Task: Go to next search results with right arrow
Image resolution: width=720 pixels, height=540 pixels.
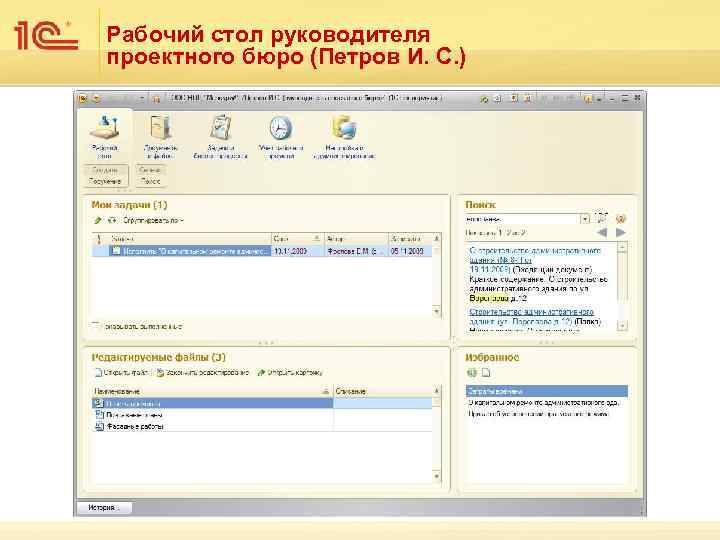Action: (620, 233)
